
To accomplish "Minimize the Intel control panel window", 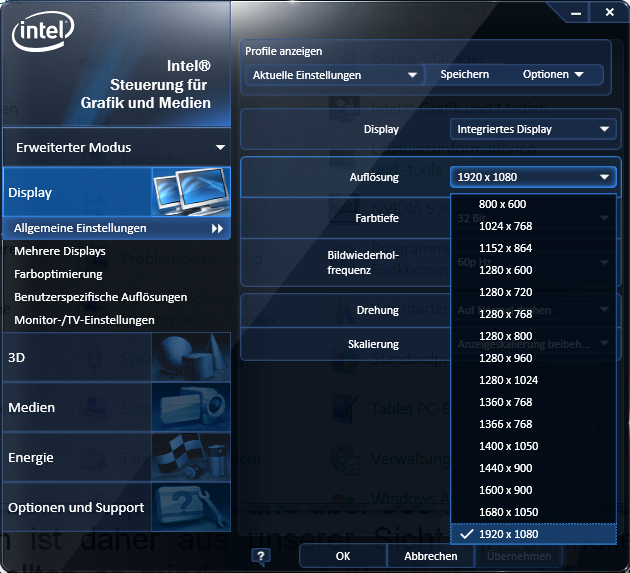I will [576, 13].
